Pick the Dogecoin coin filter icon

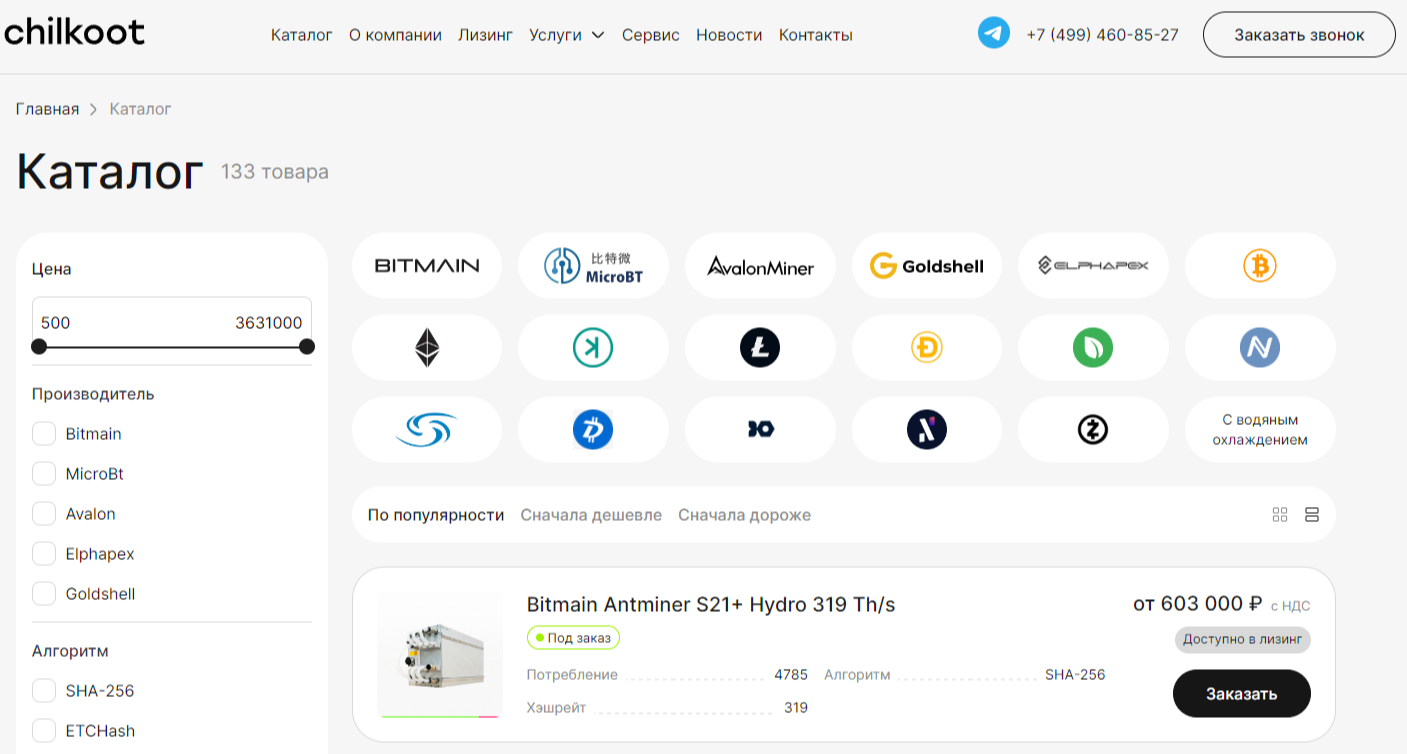[x=927, y=348]
